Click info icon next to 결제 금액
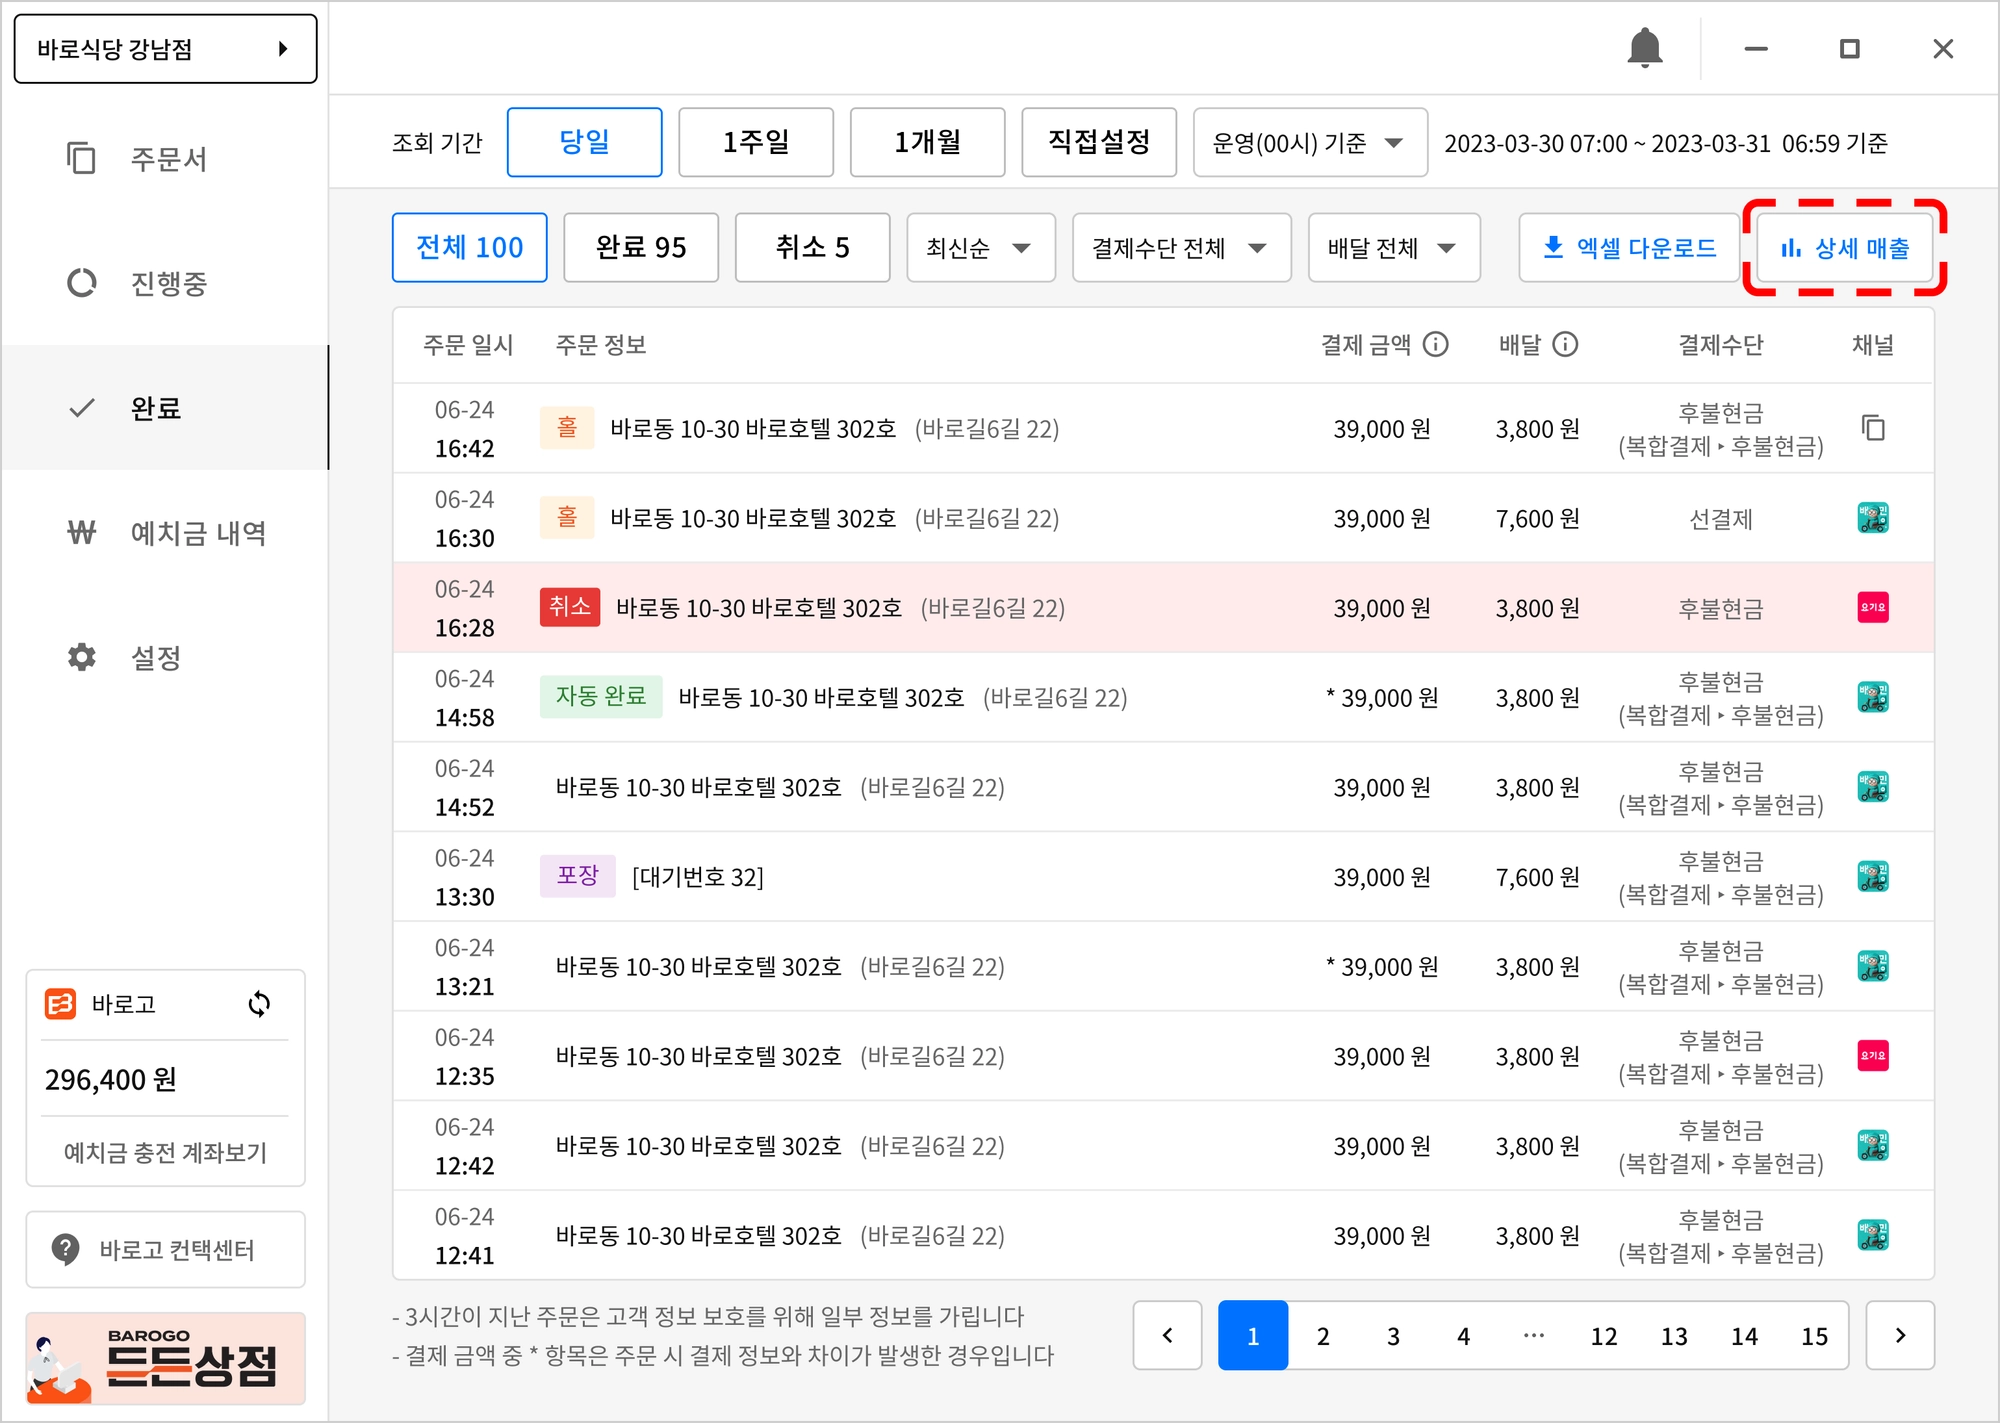This screenshot has width=2000, height=1423. pos(1436,345)
